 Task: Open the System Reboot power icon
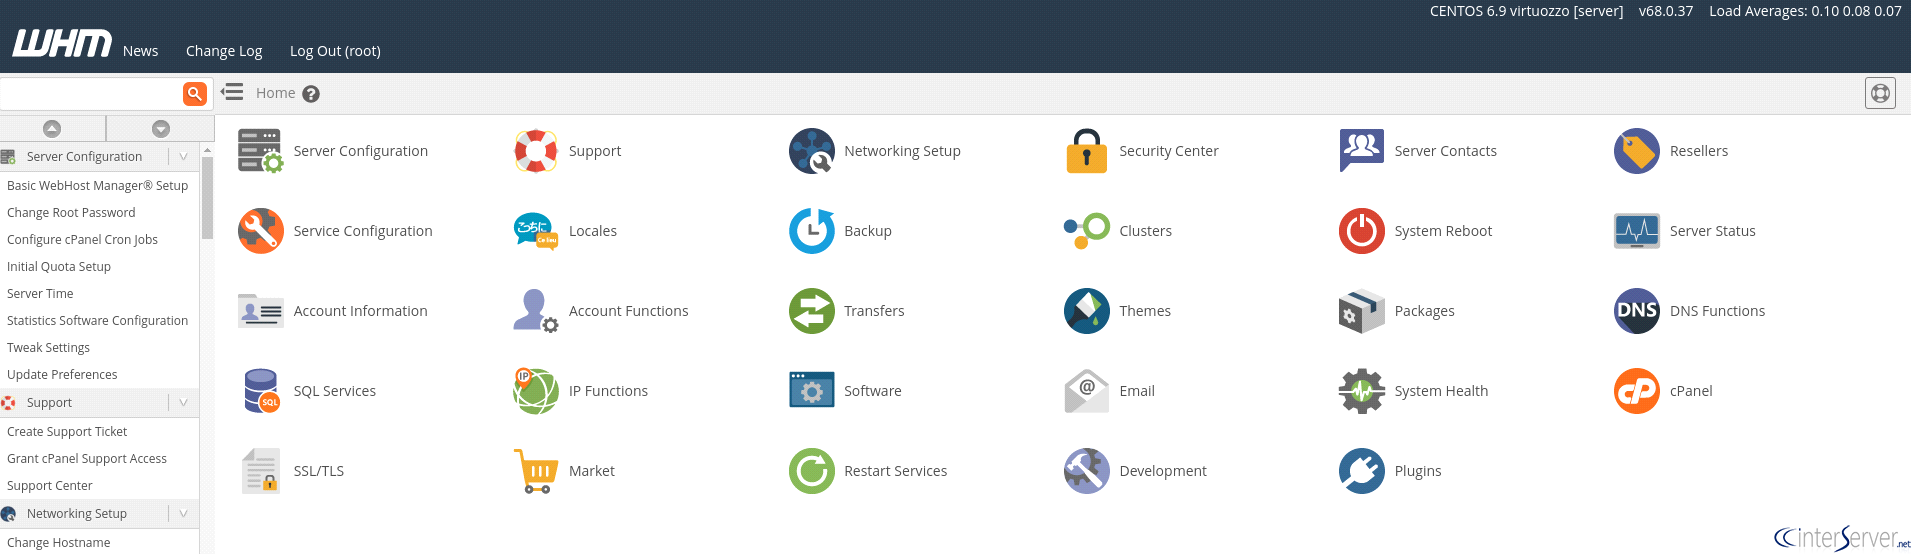(1361, 231)
